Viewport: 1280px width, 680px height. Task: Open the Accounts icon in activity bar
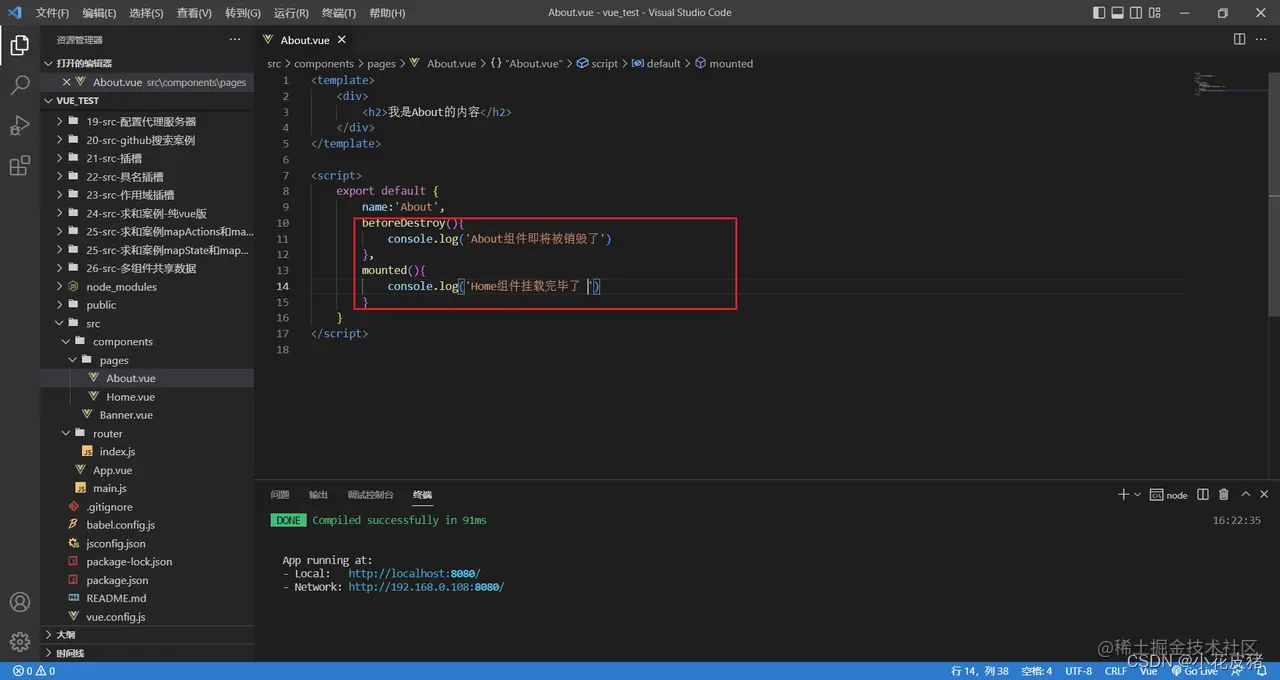(19, 602)
